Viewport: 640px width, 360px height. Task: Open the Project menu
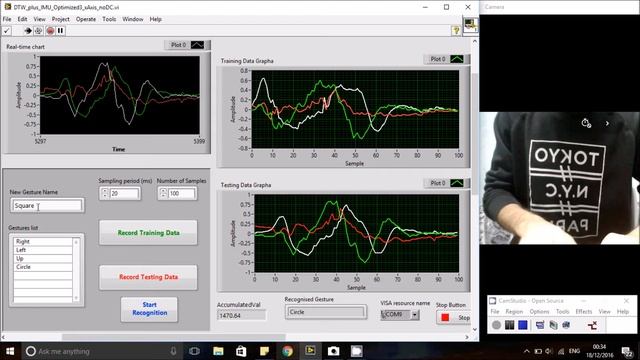click(x=60, y=19)
